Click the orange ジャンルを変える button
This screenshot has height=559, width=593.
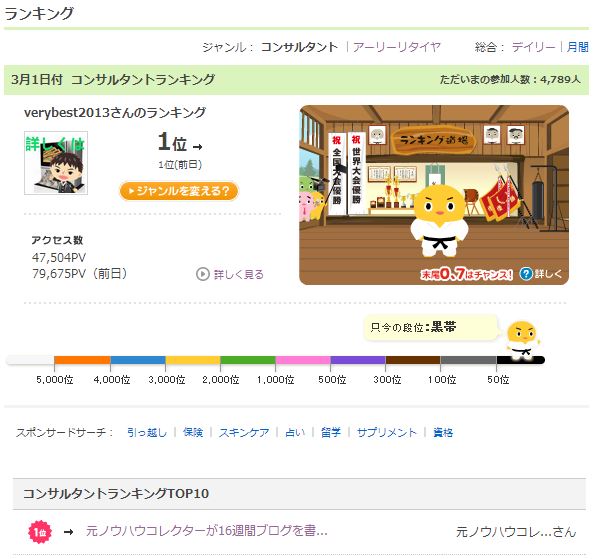pyautogui.click(x=179, y=191)
